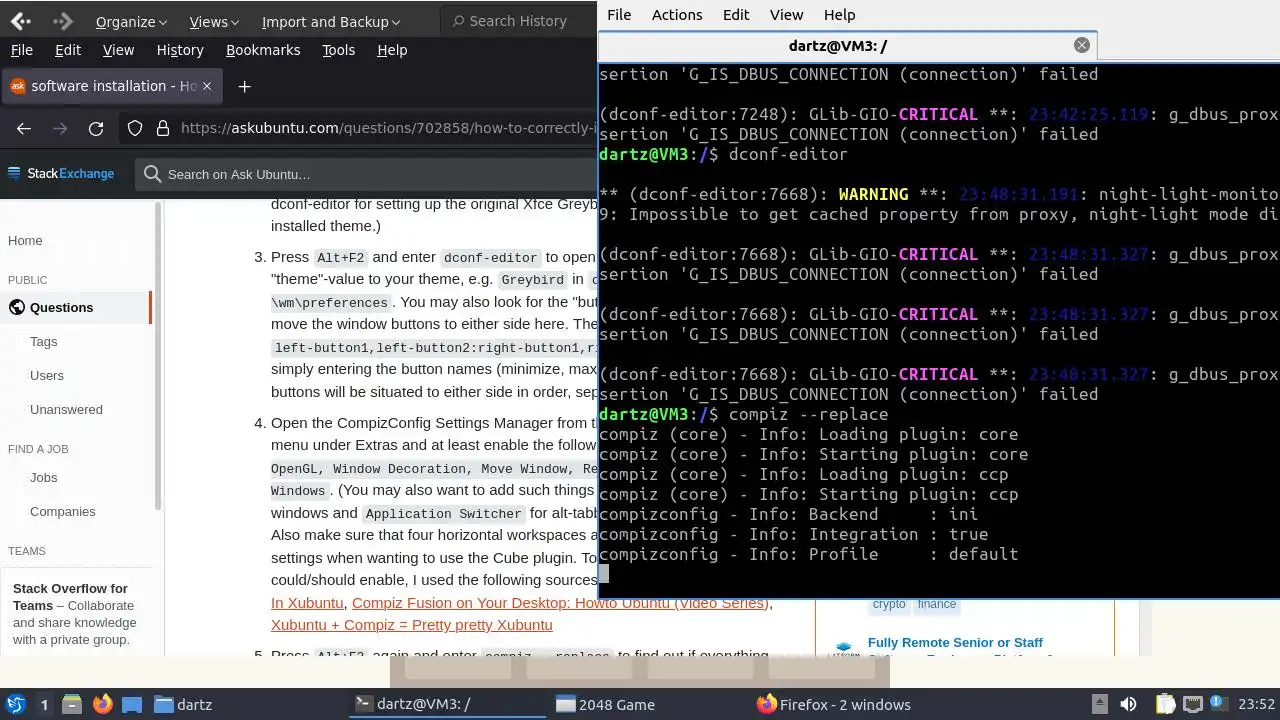Close the 'dartz@VM3: /' terminal tab
The width and height of the screenshot is (1280, 720).
[1082, 45]
